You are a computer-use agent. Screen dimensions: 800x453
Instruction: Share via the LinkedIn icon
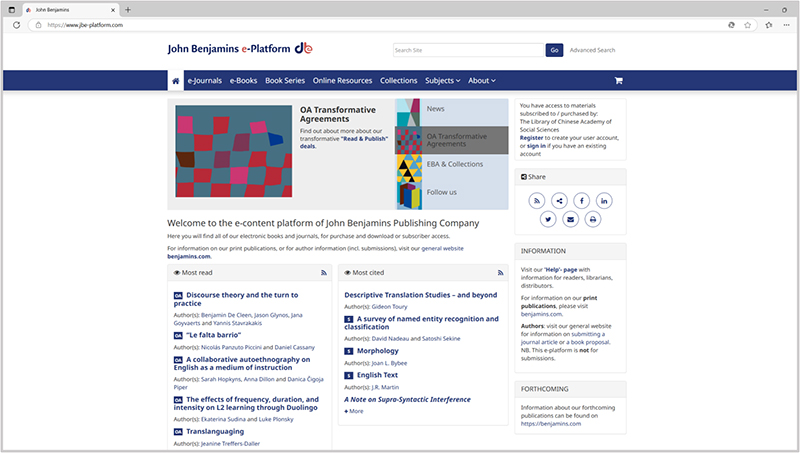tap(604, 201)
